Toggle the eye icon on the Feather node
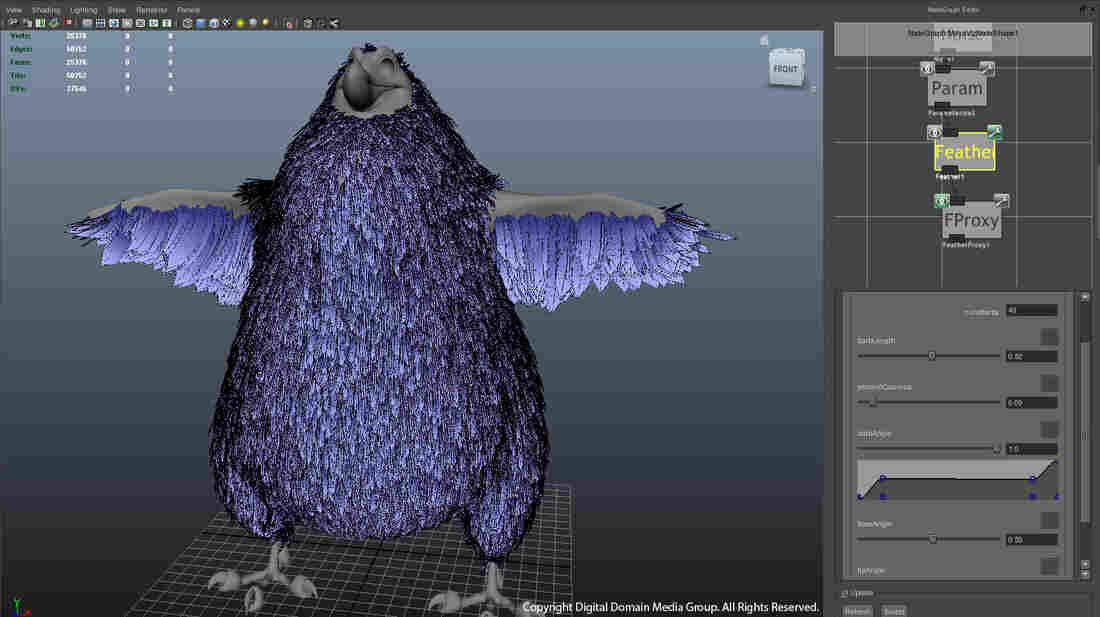The width and height of the screenshot is (1100, 617). pos(934,133)
